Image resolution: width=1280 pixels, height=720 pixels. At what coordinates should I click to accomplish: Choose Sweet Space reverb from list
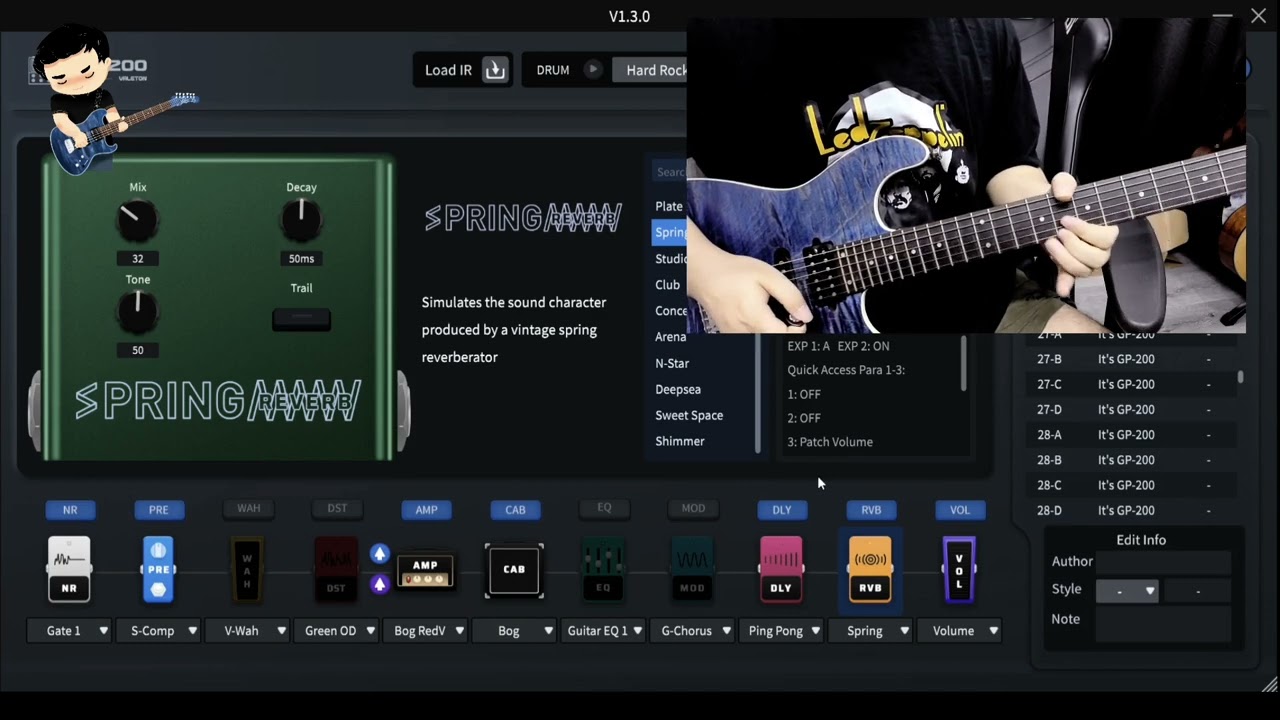point(689,415)
